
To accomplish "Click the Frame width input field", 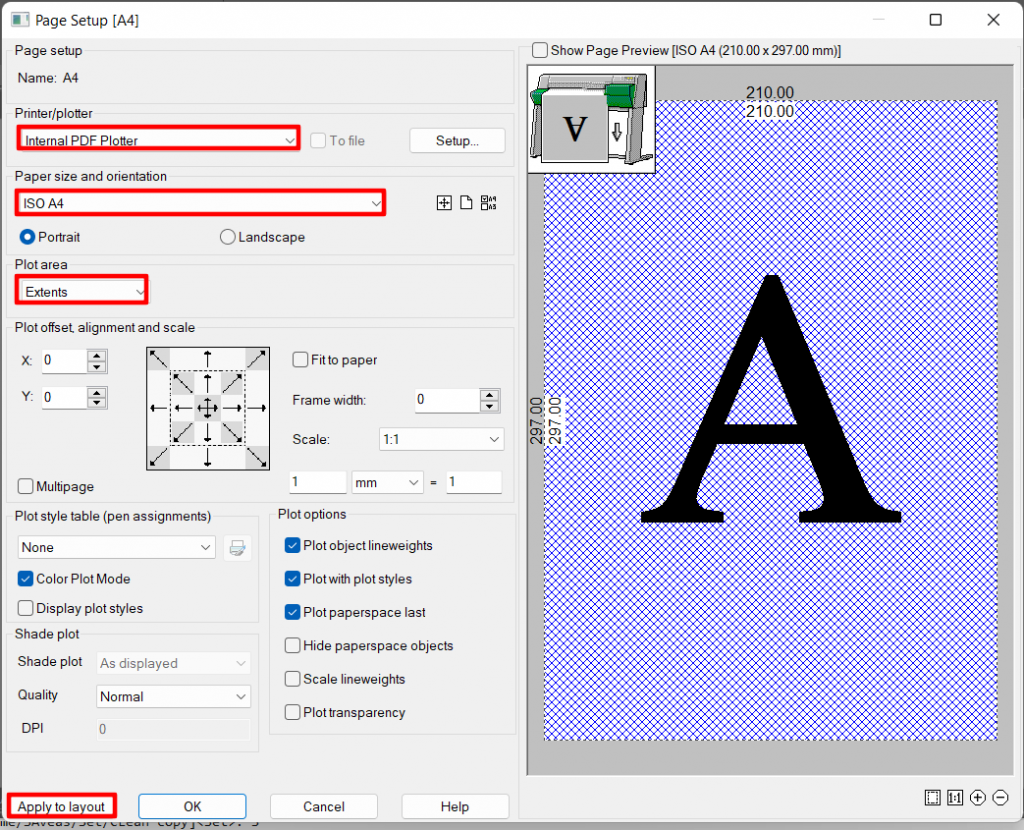I will pyautogui.click(x=447, y=400).
